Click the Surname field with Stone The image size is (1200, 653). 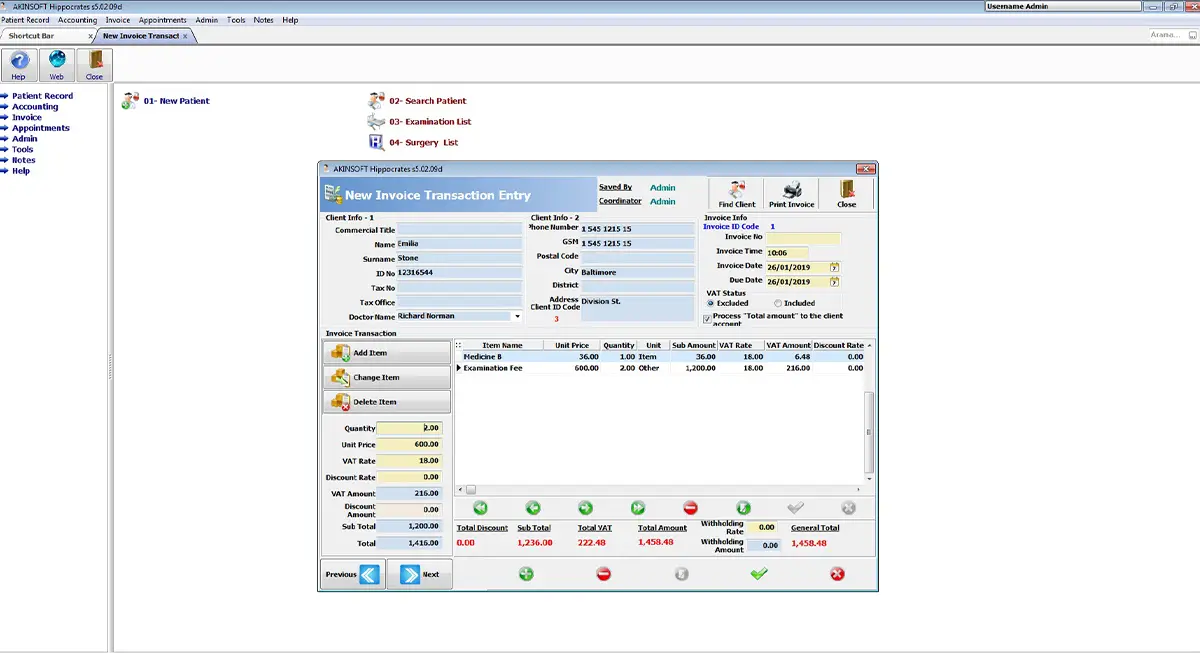[x=459, y=258]
